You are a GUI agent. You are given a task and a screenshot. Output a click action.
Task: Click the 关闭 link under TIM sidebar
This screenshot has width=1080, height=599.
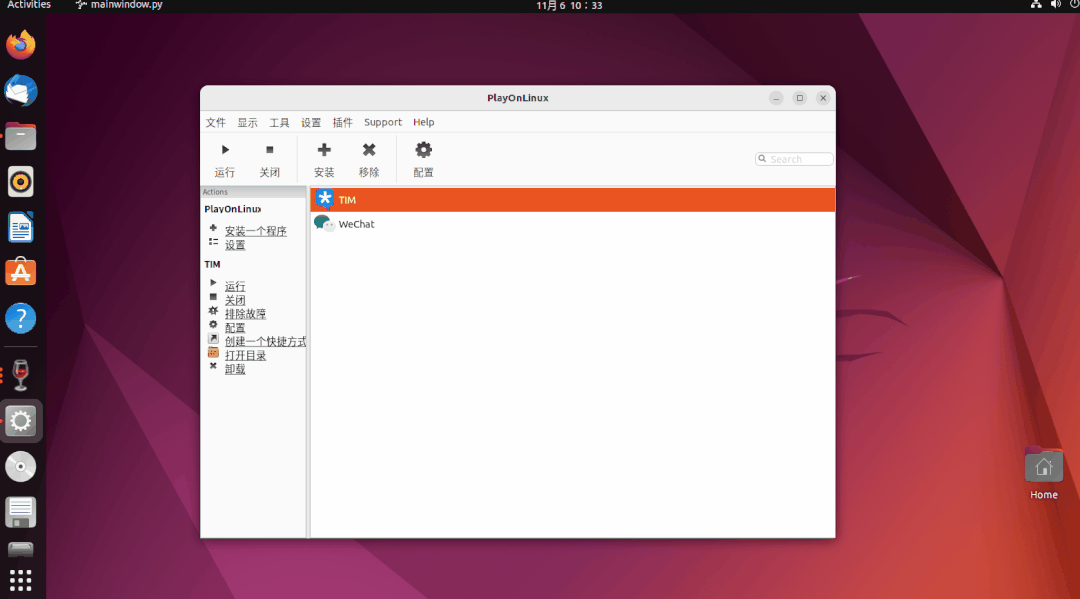click(235, 300)
